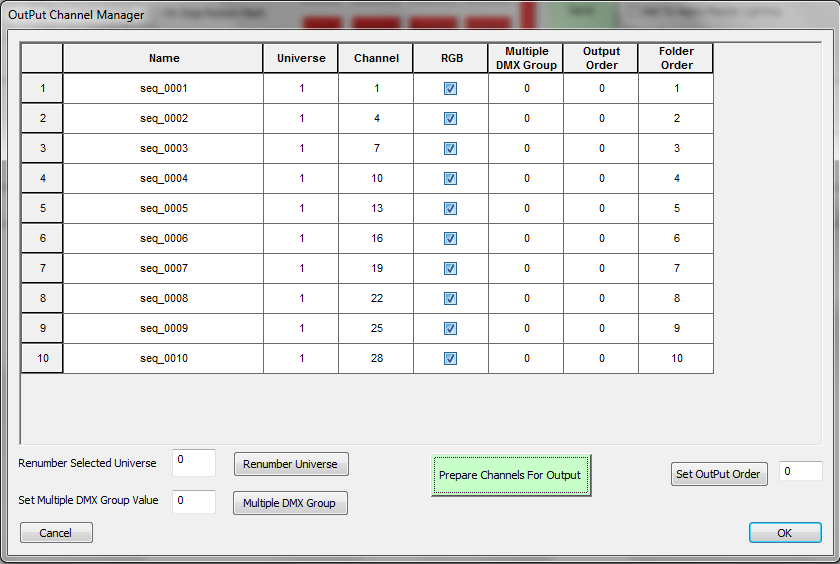Cancel the Output Channel Manager dialog
The image size is (840, 564).
[56, 533]
